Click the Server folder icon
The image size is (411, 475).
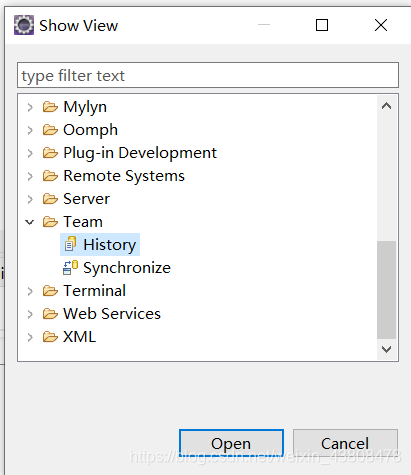coord(50,199)
